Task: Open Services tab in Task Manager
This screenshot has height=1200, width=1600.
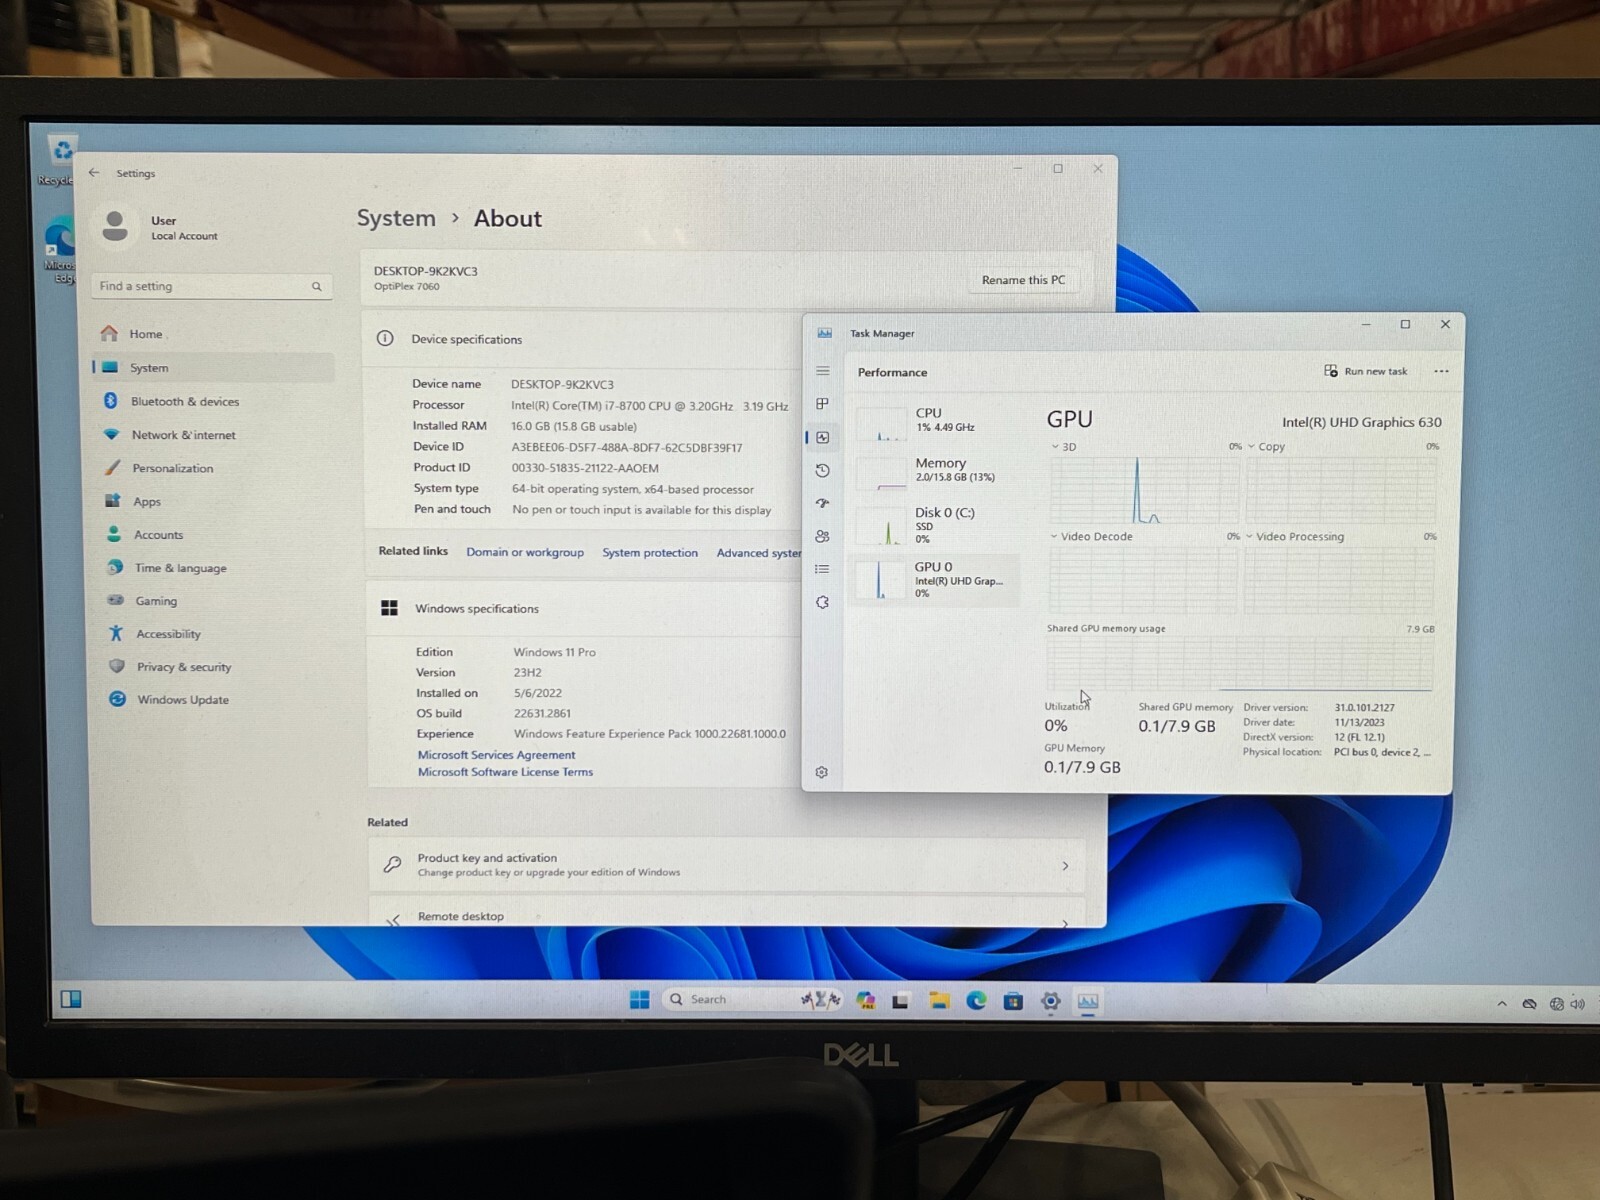Action: [x=823, y=602]
